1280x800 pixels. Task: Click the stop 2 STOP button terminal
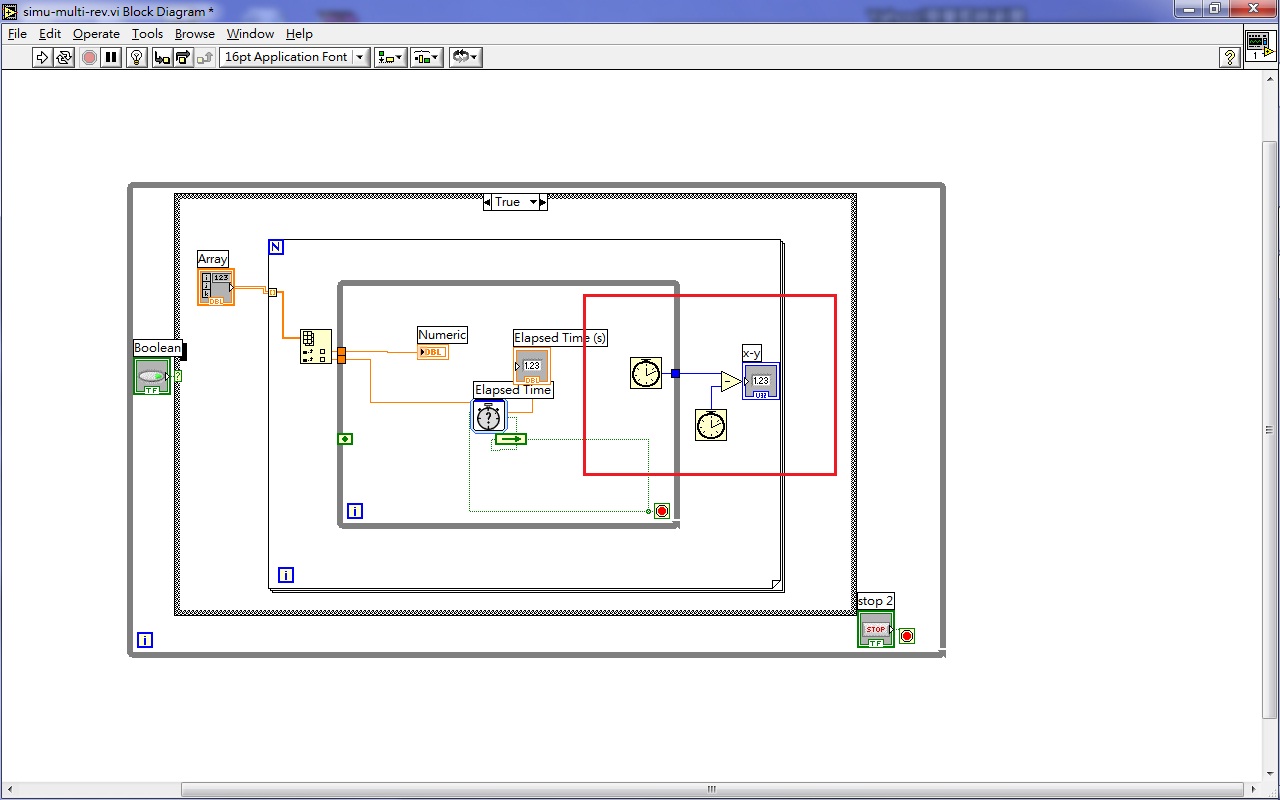point(874,628)
